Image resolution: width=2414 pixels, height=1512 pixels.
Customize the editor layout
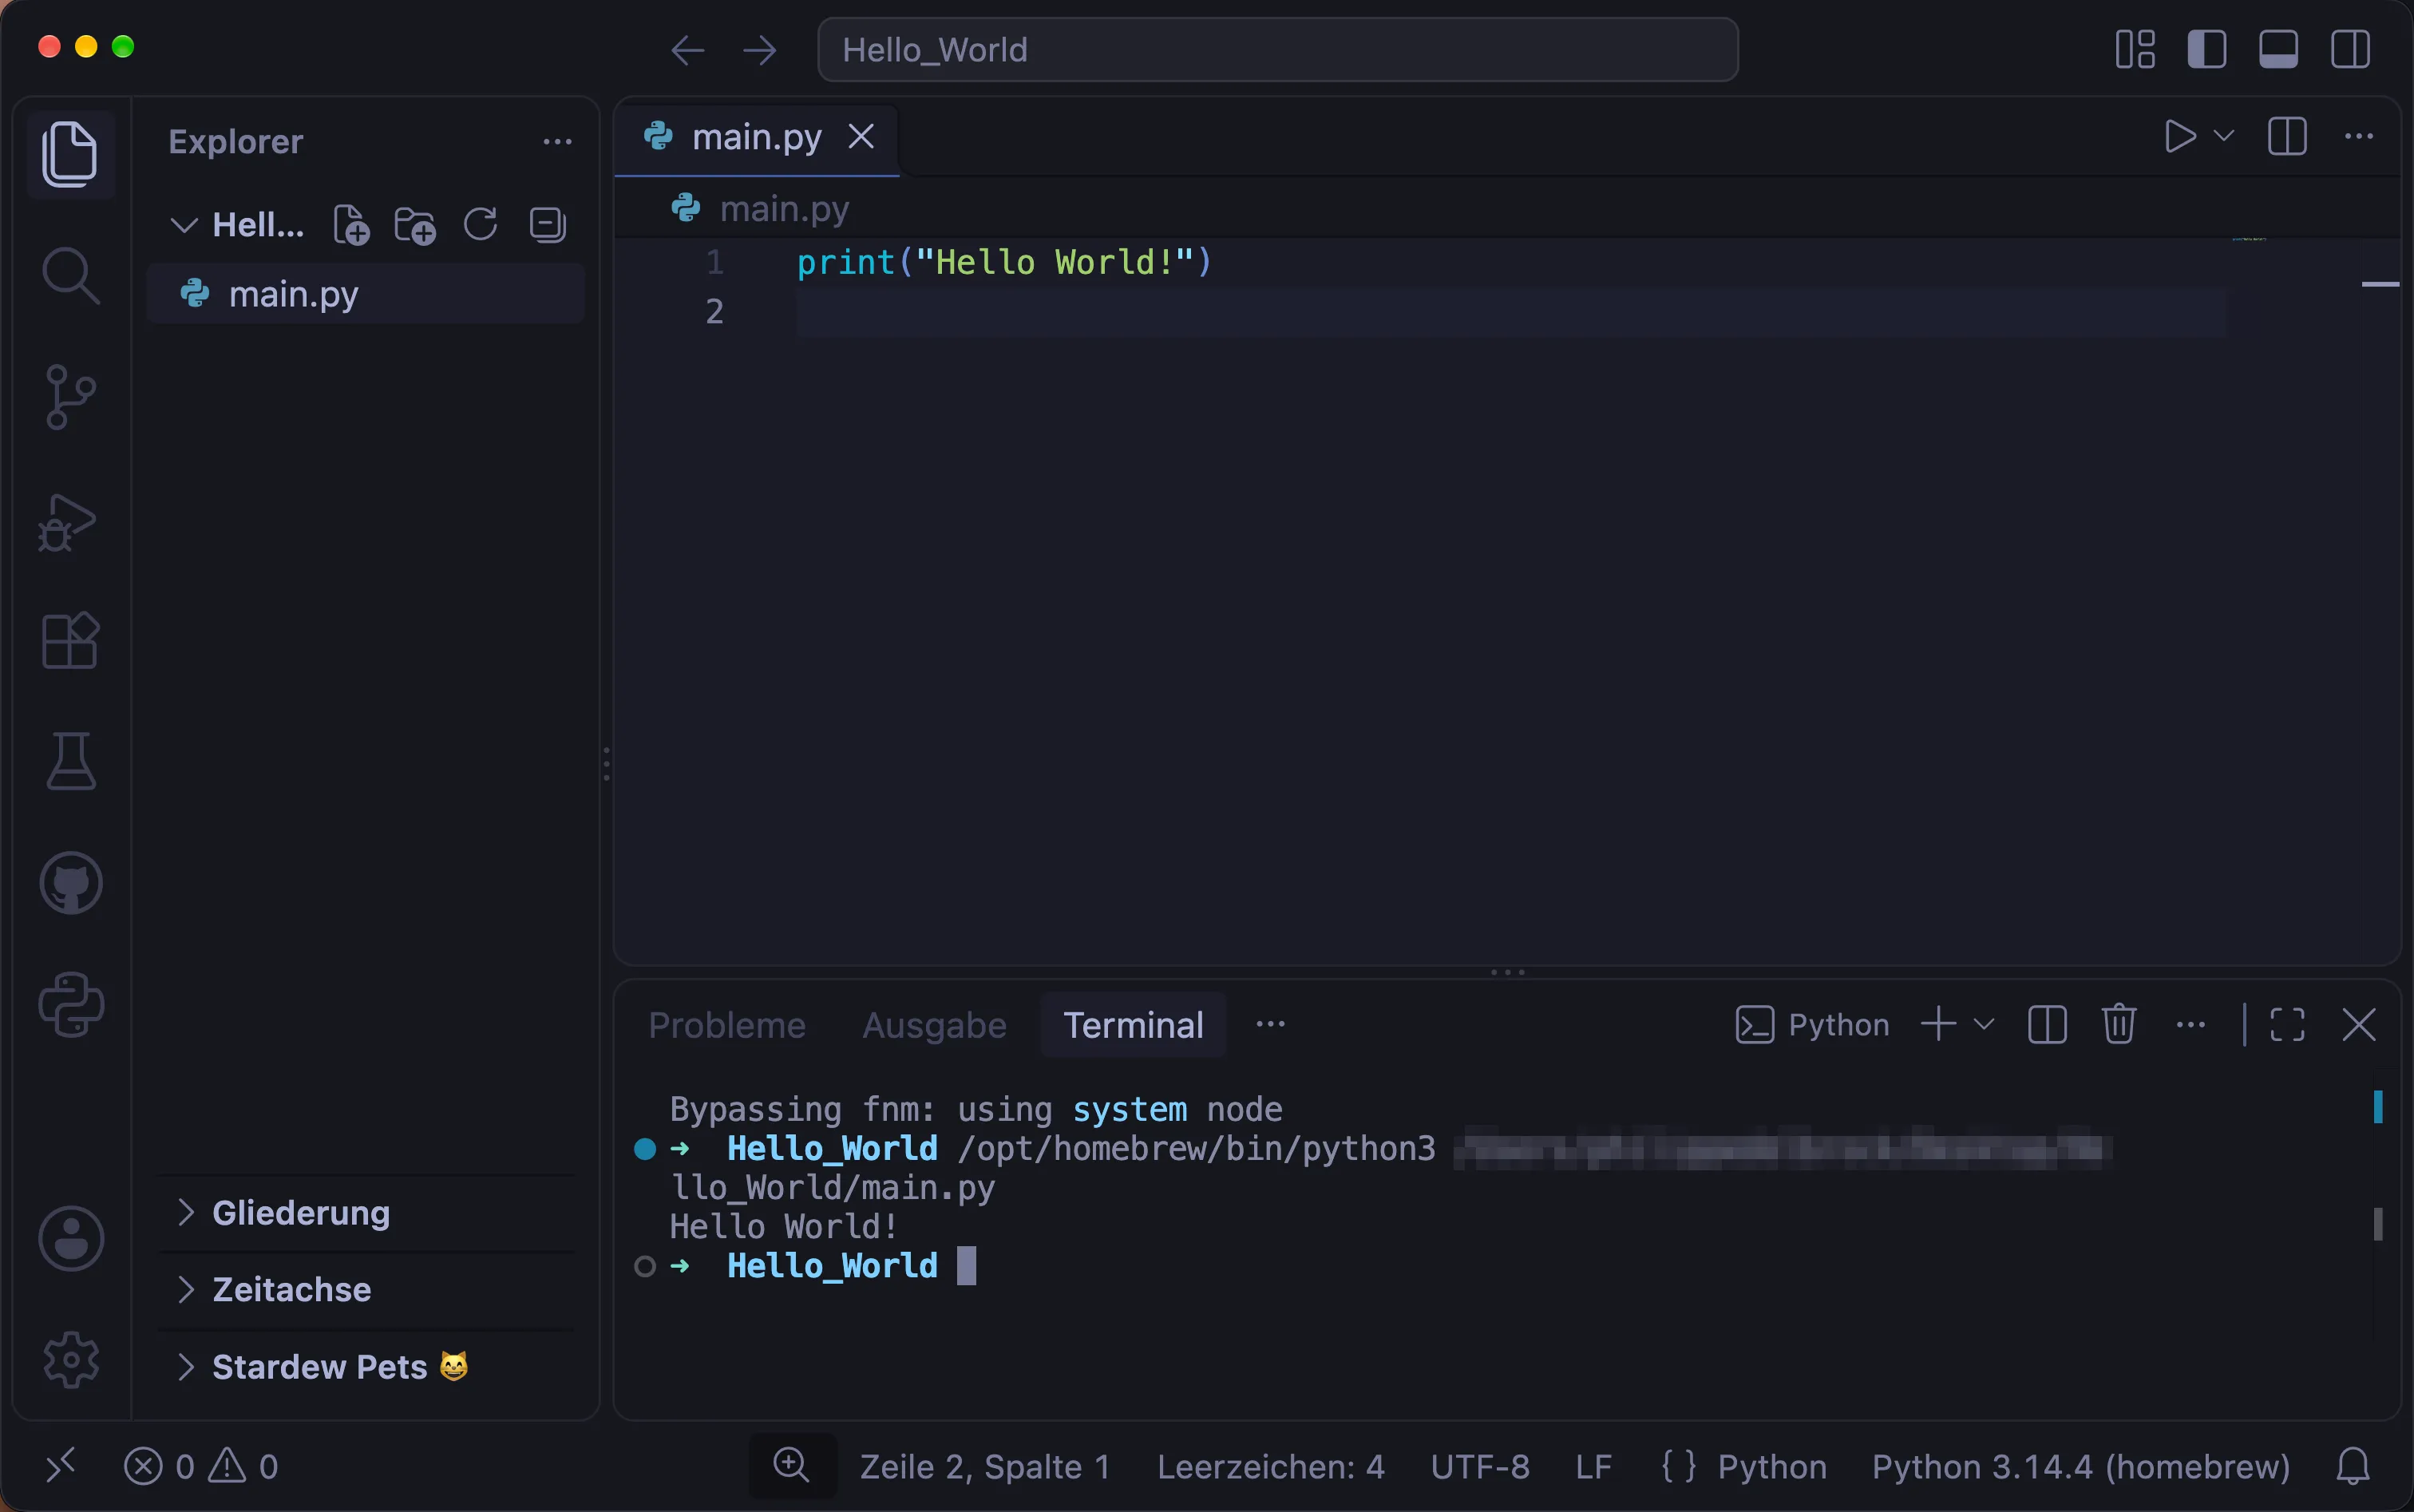tap(2135, 49)
